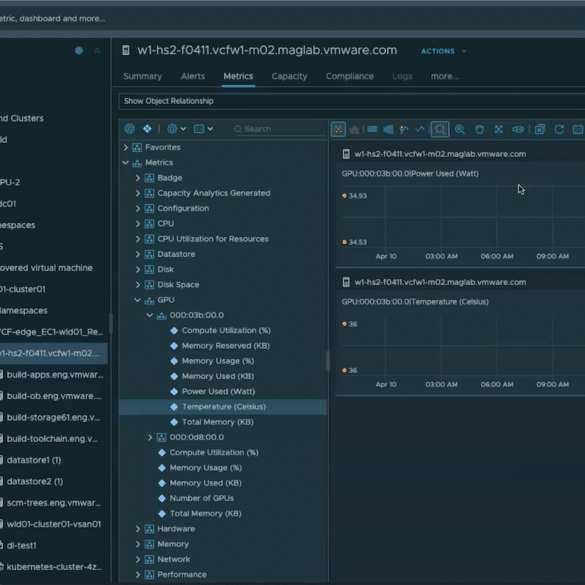This screenshot has width=585, height=585.
Task: Click the host icon next to page title
Action: (x=126, y=50)
